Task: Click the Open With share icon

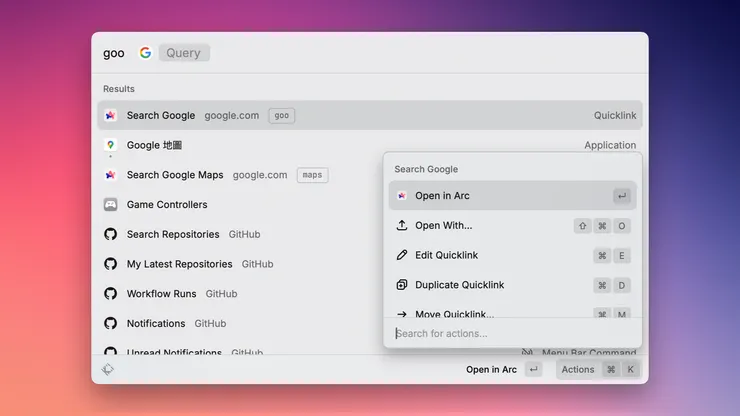Action: (x=402, y=226)
